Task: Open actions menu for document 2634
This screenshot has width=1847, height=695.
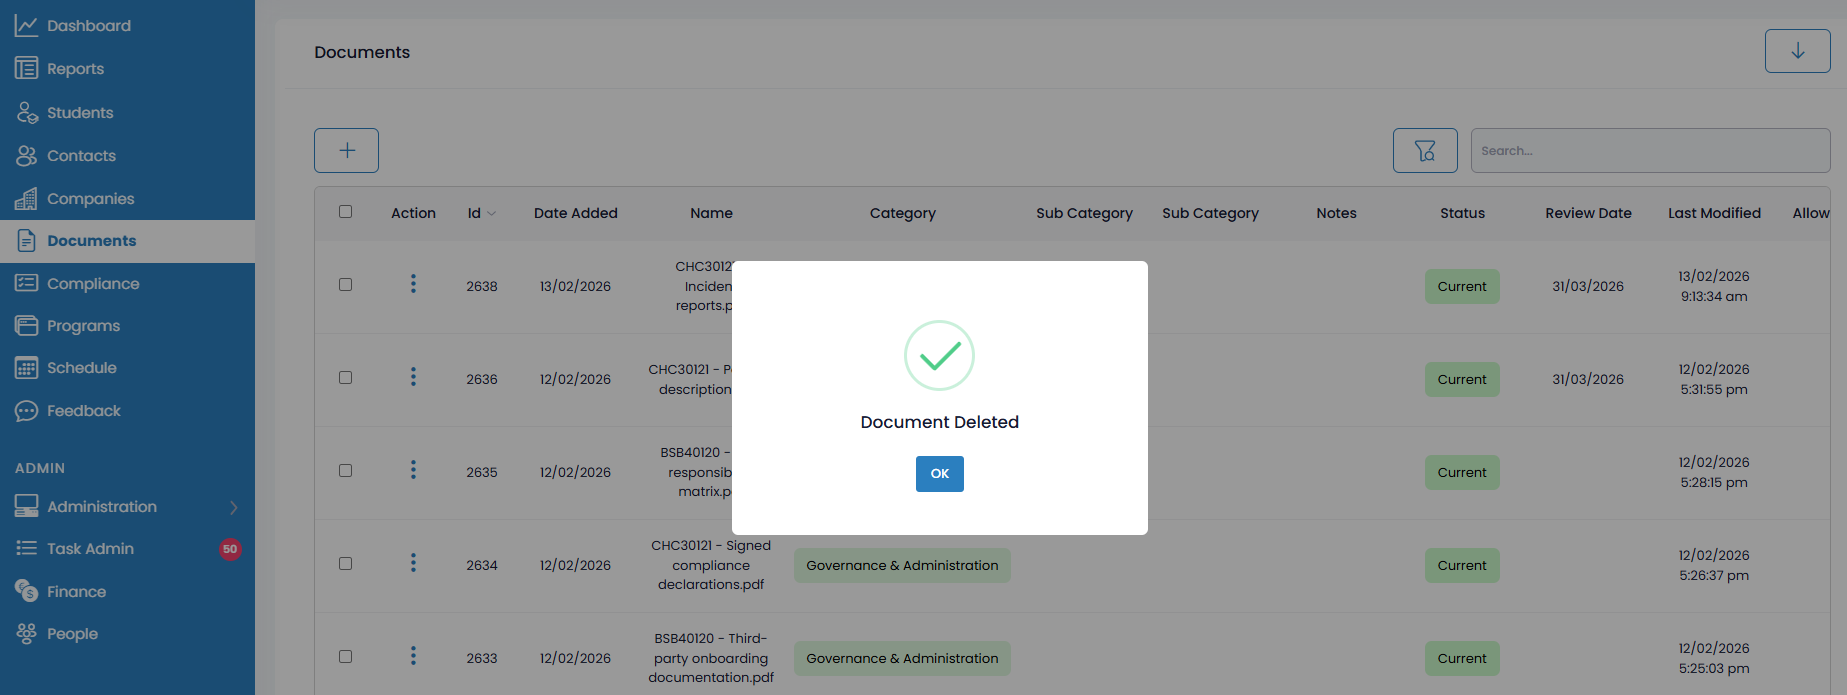Action: click(413, 564)
